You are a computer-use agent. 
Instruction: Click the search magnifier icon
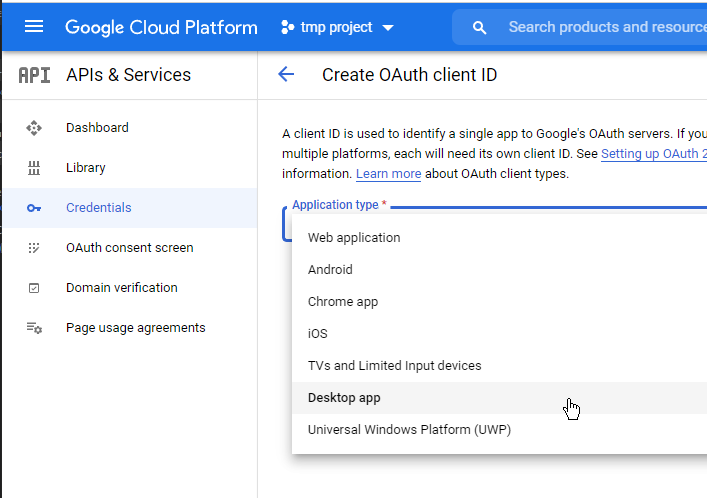[x=480, y=27]
